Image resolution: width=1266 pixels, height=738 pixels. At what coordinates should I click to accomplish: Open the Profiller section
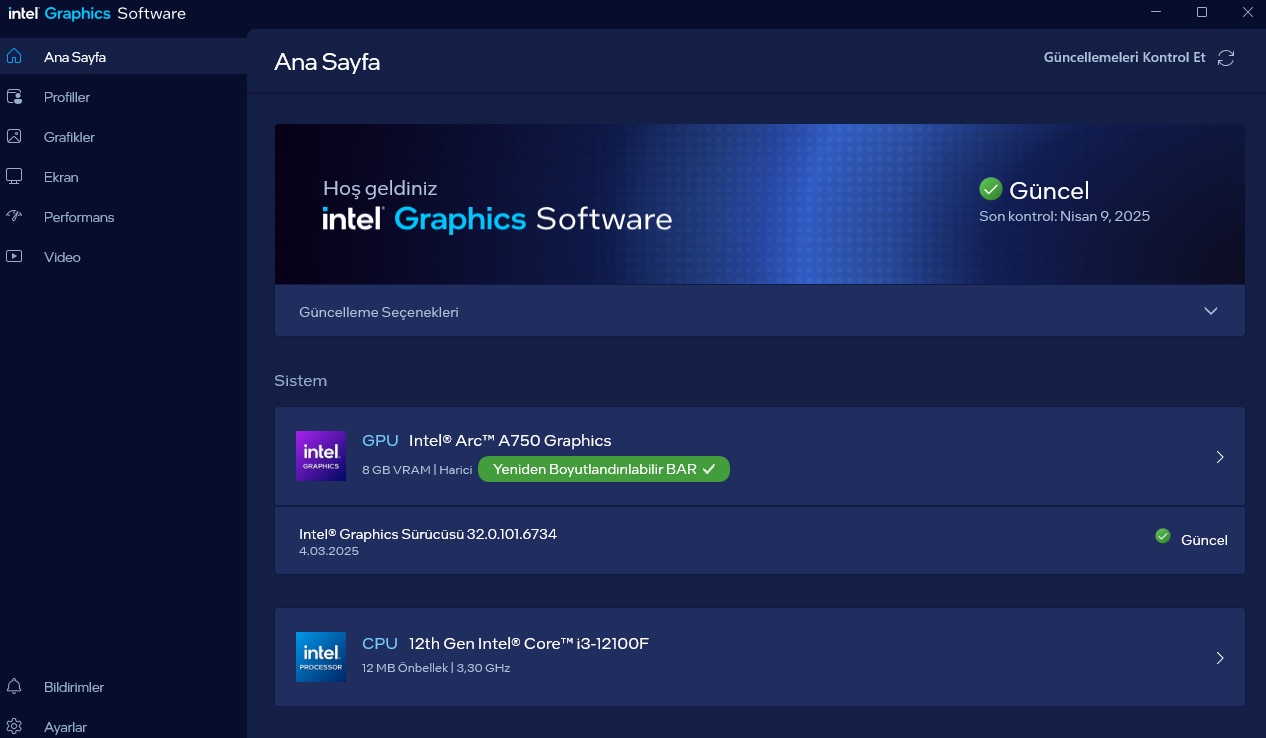(x=123, y=97)
